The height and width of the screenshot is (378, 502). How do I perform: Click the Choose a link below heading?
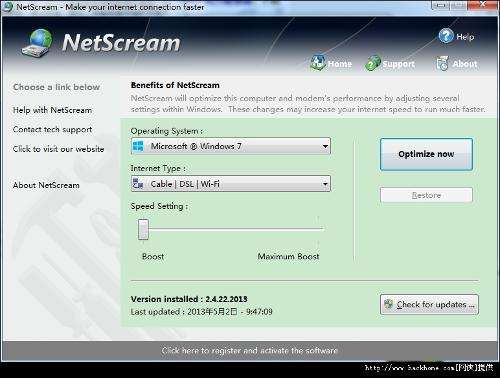56,87
